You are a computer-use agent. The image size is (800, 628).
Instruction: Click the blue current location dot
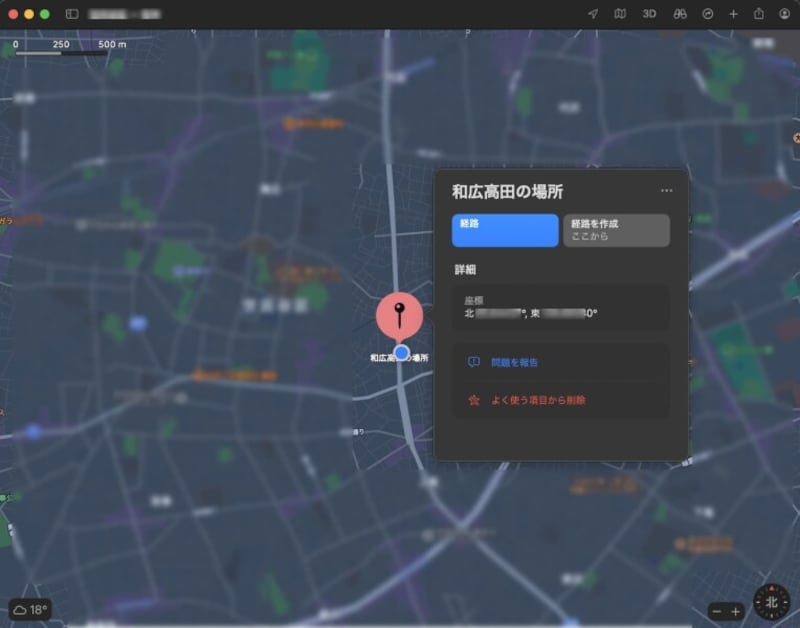coord(402,353)
